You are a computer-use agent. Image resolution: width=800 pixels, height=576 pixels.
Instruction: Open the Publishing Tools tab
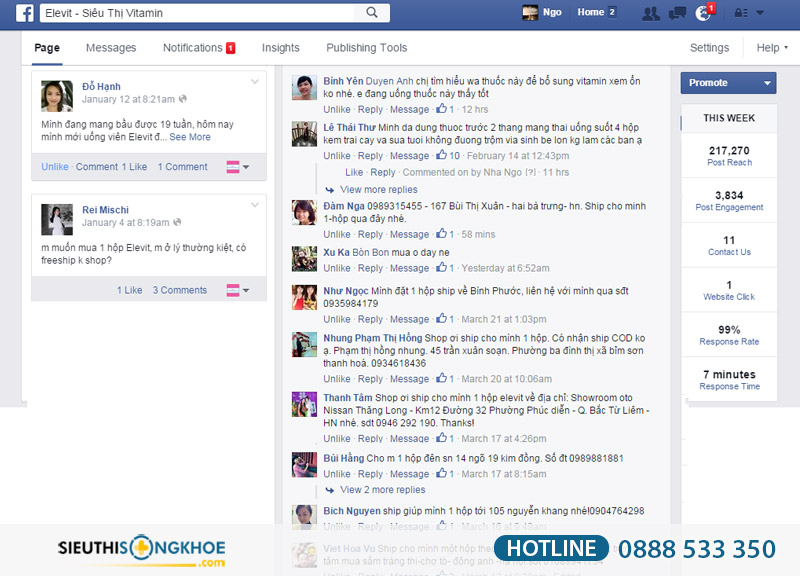point(366,48)
